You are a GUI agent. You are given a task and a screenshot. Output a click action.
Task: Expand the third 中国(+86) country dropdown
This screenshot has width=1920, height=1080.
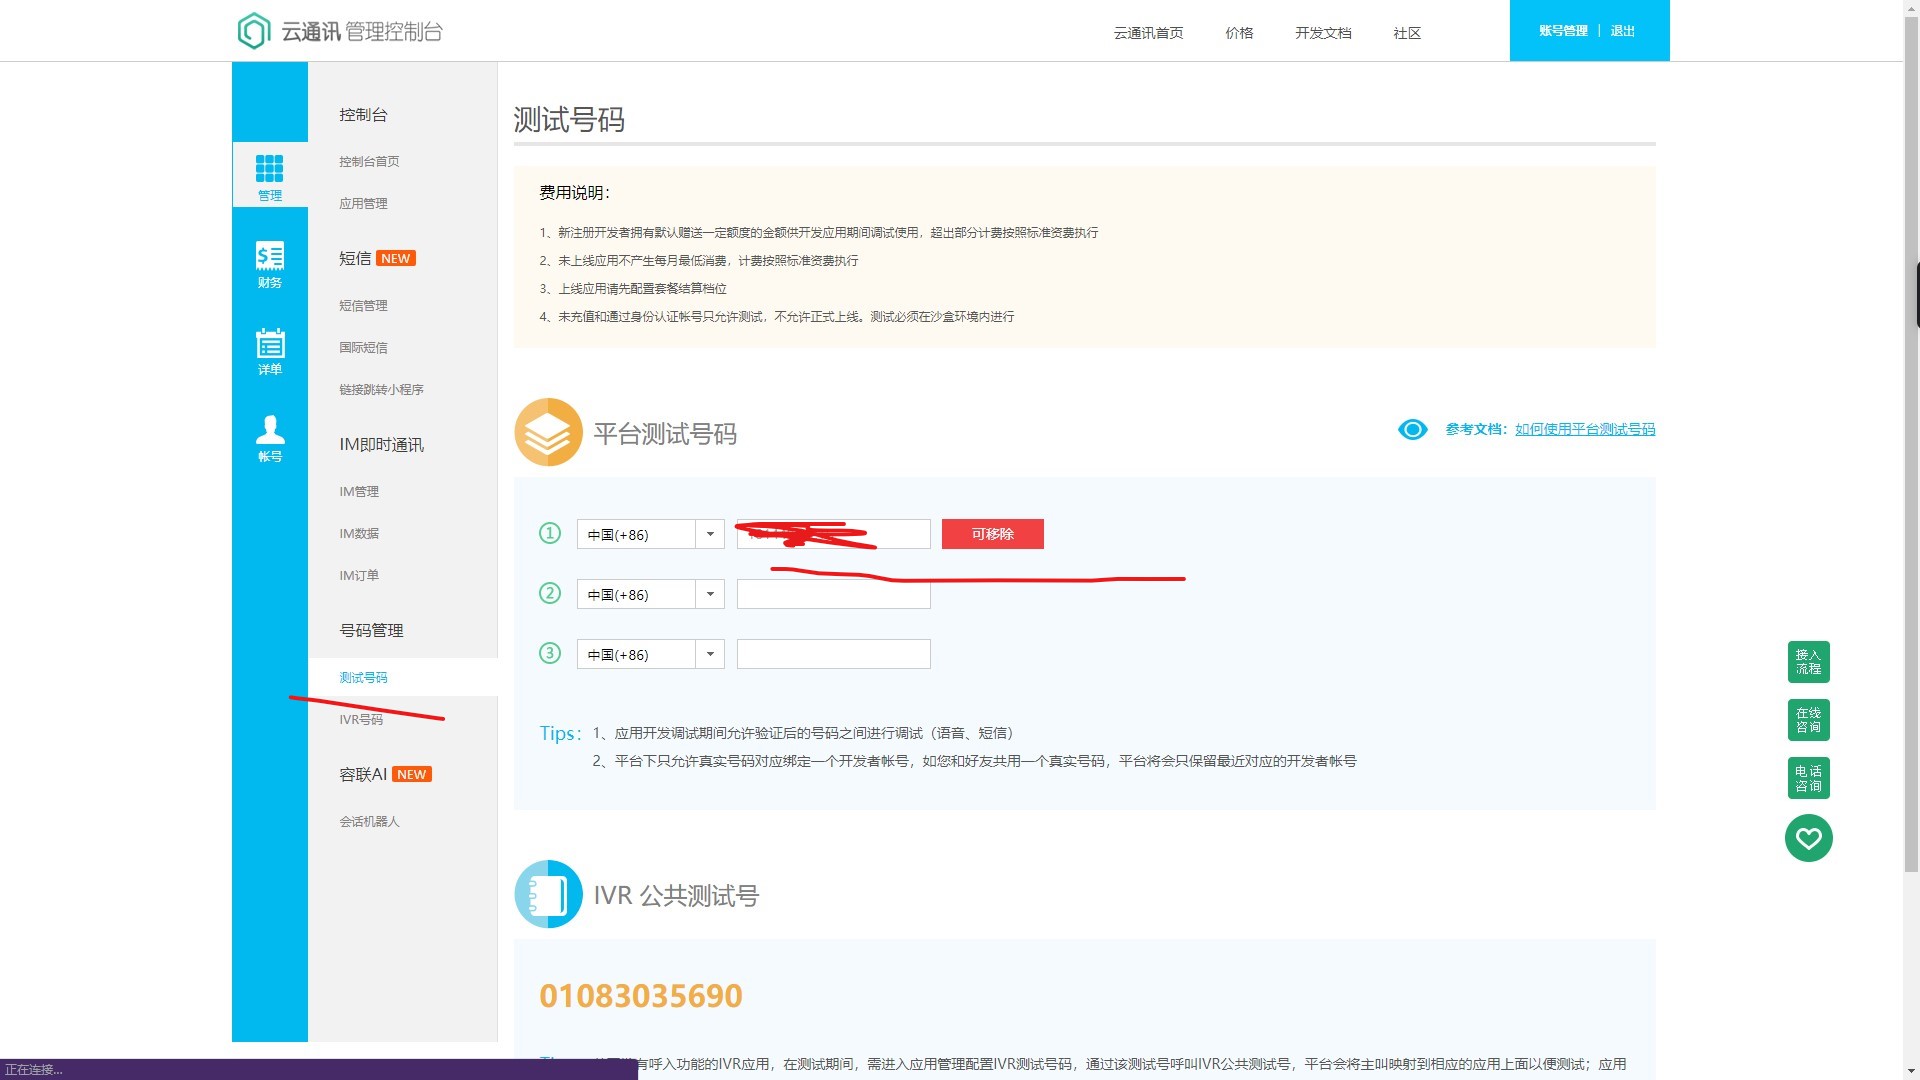coord(710,654)
